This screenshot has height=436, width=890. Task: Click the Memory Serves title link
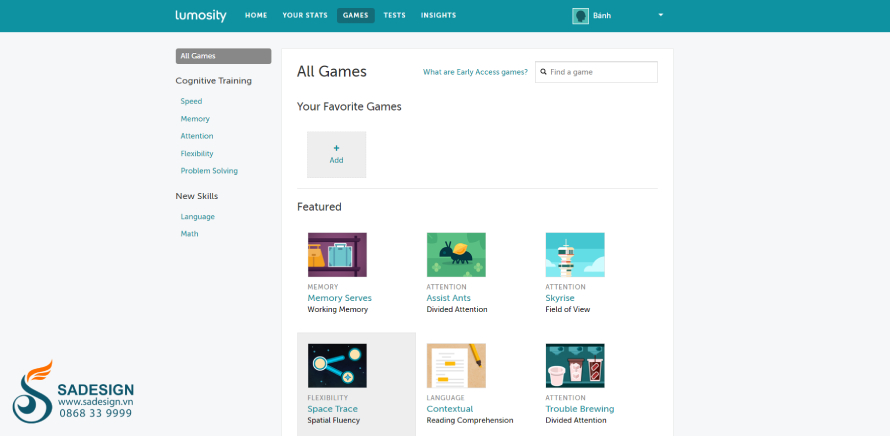pyautogui.click(x=339, y=298)
